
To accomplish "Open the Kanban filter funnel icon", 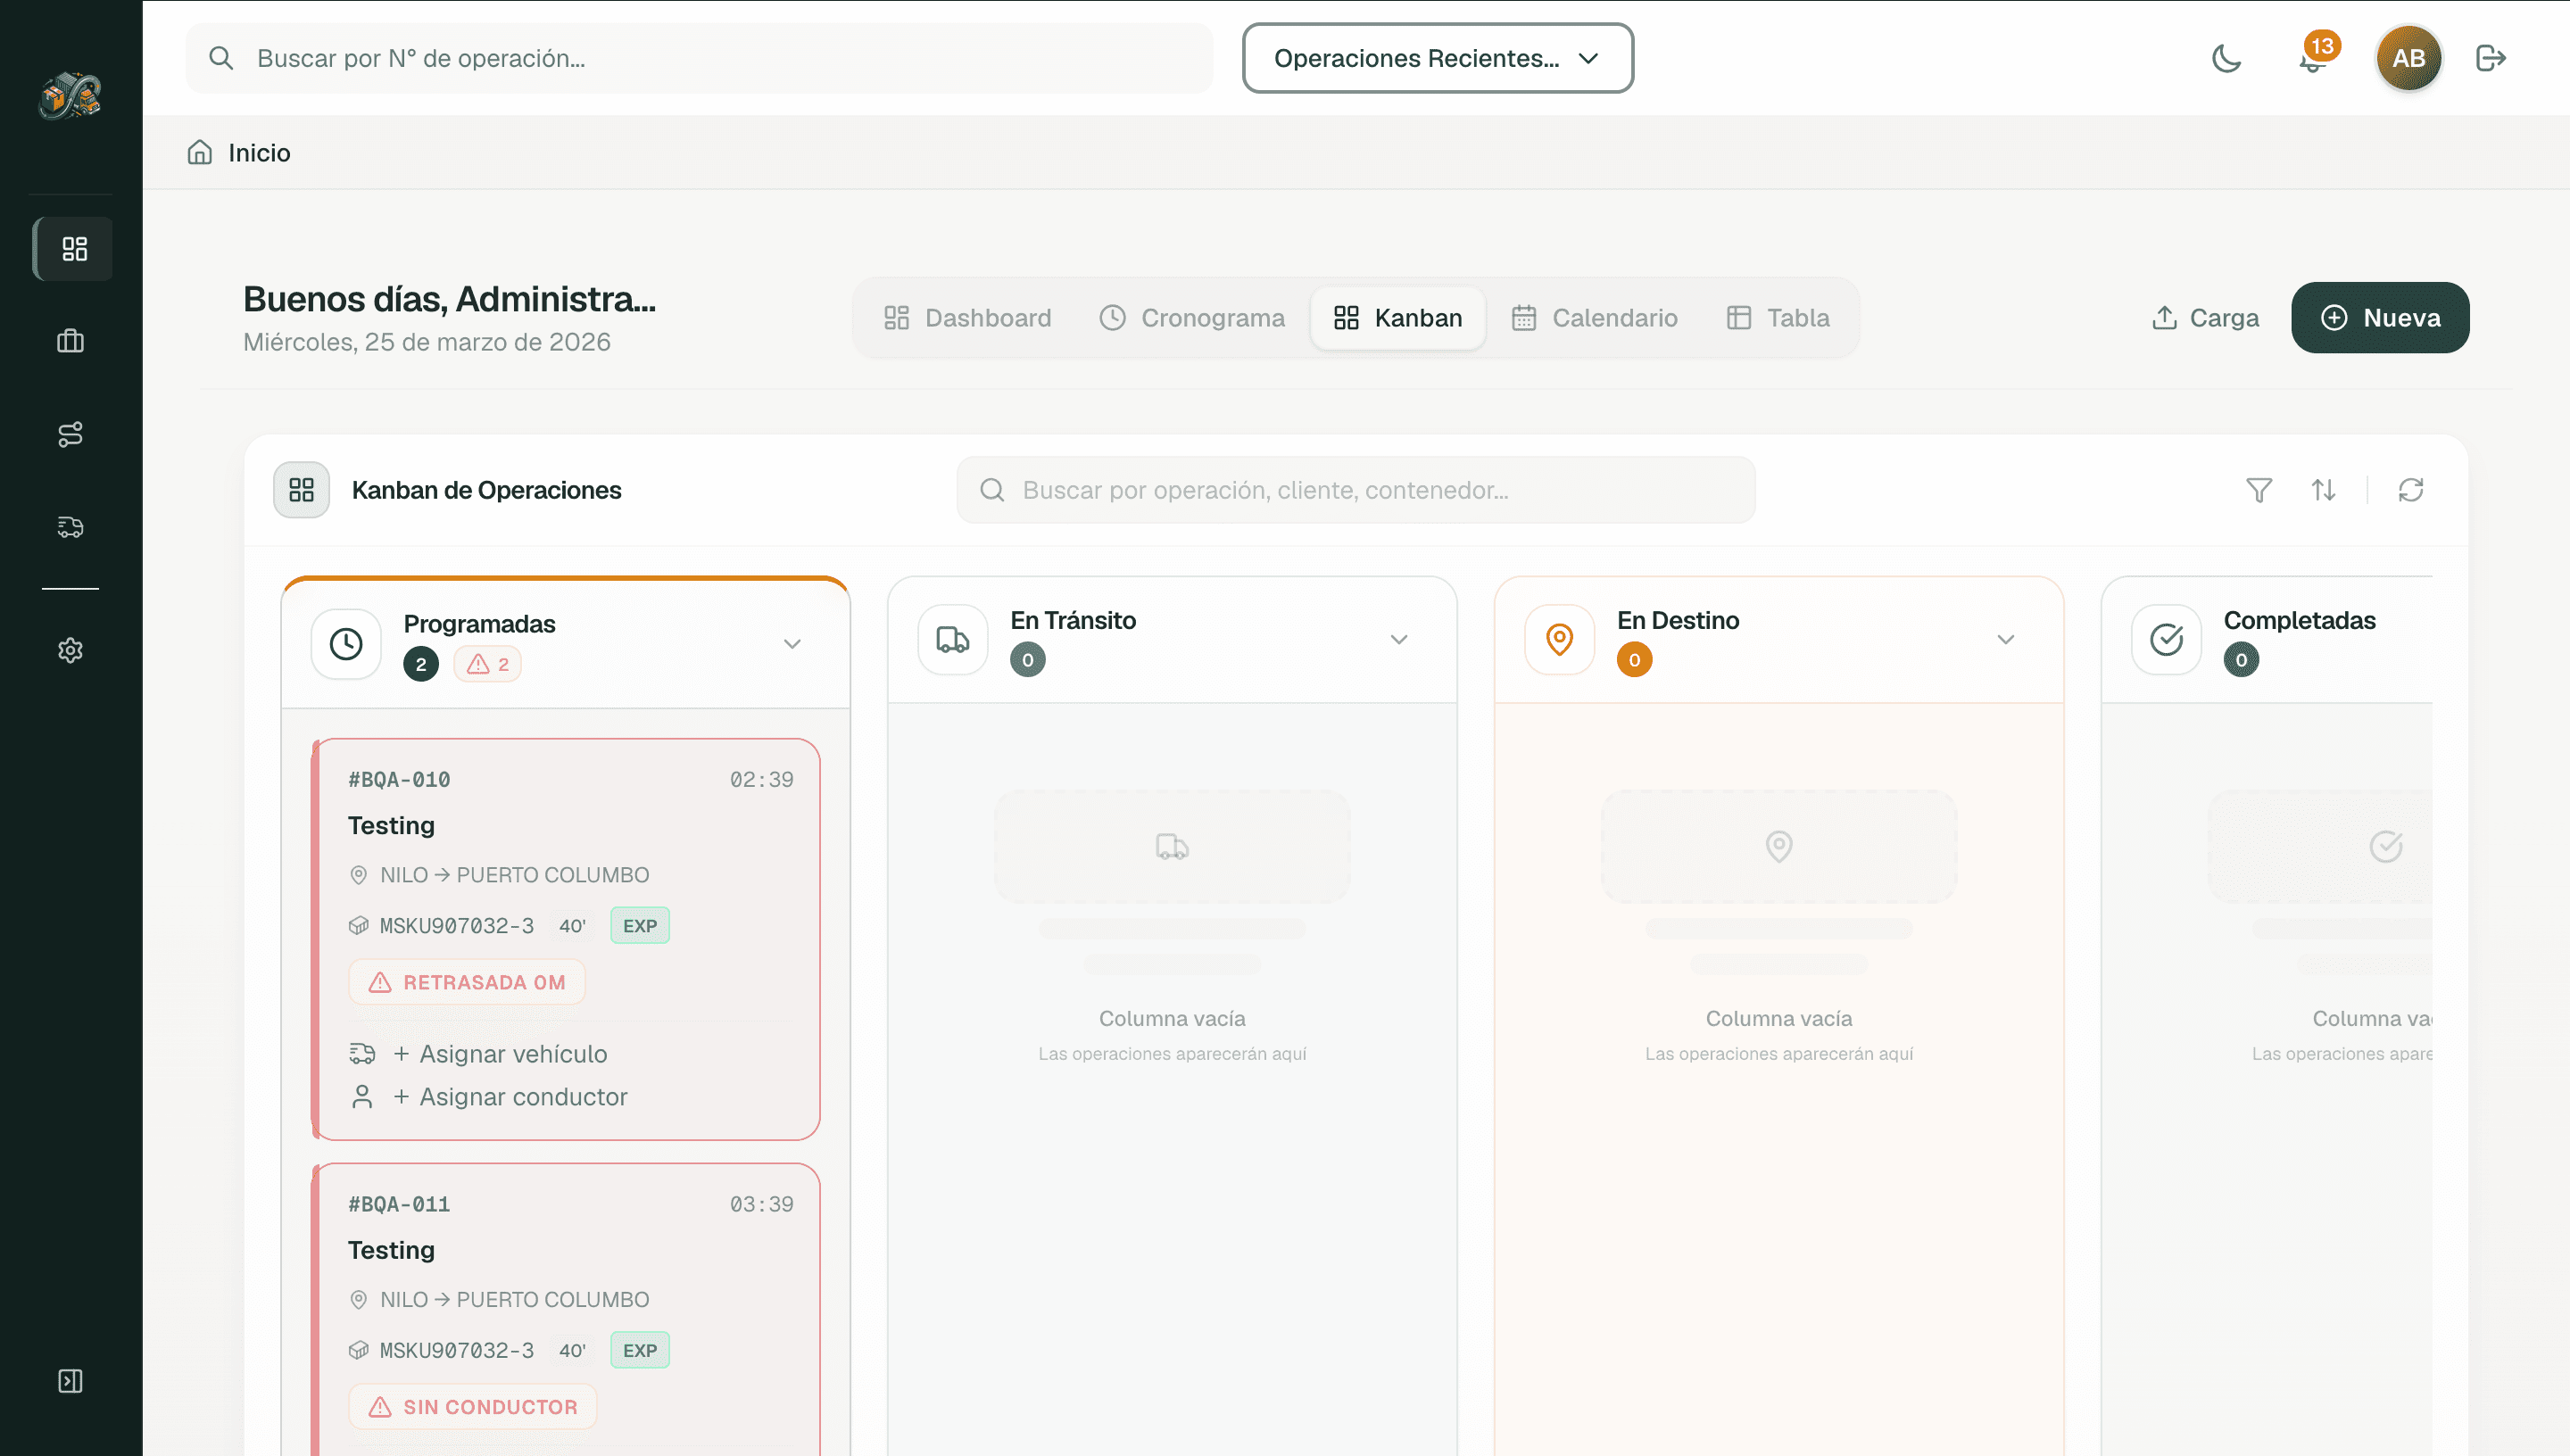I will click(x=2259, y=490).
